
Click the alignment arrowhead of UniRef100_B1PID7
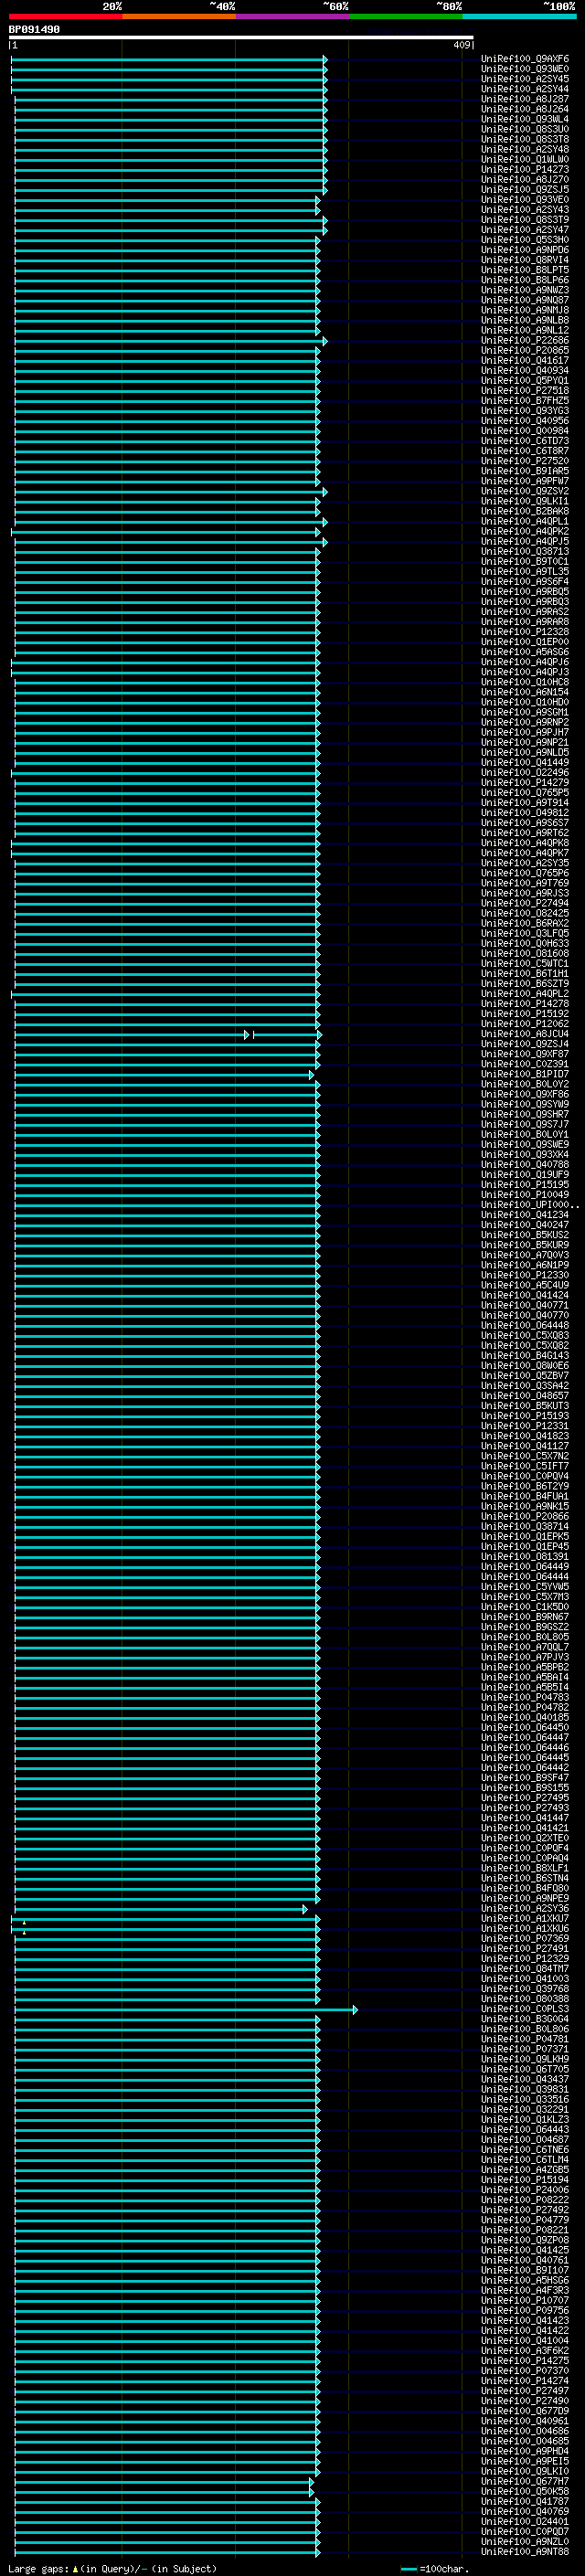[x=312, y=1075]
